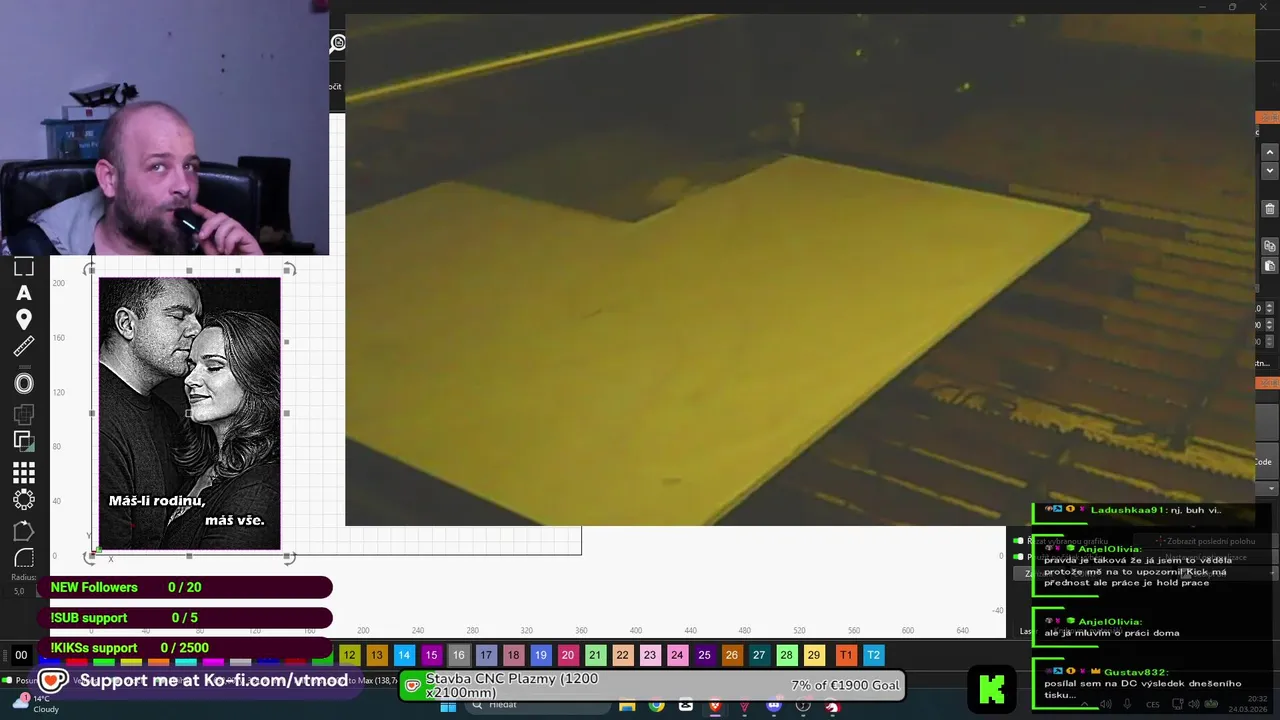Pick gray layer color 16 in palette

coord(458,656)
